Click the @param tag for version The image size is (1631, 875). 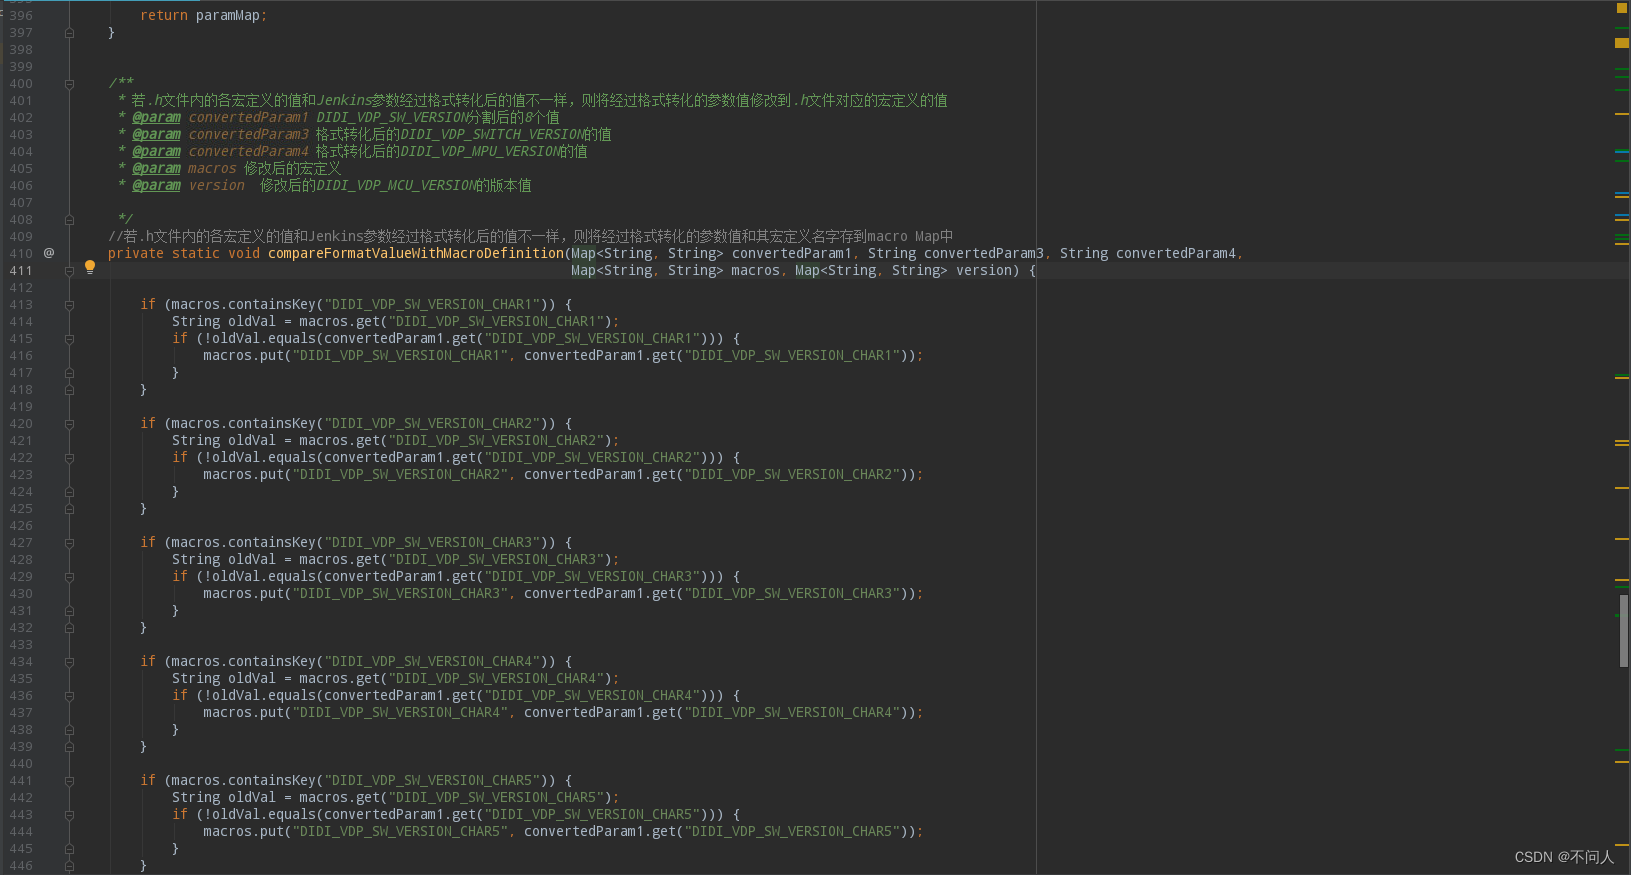pos(157,185)
